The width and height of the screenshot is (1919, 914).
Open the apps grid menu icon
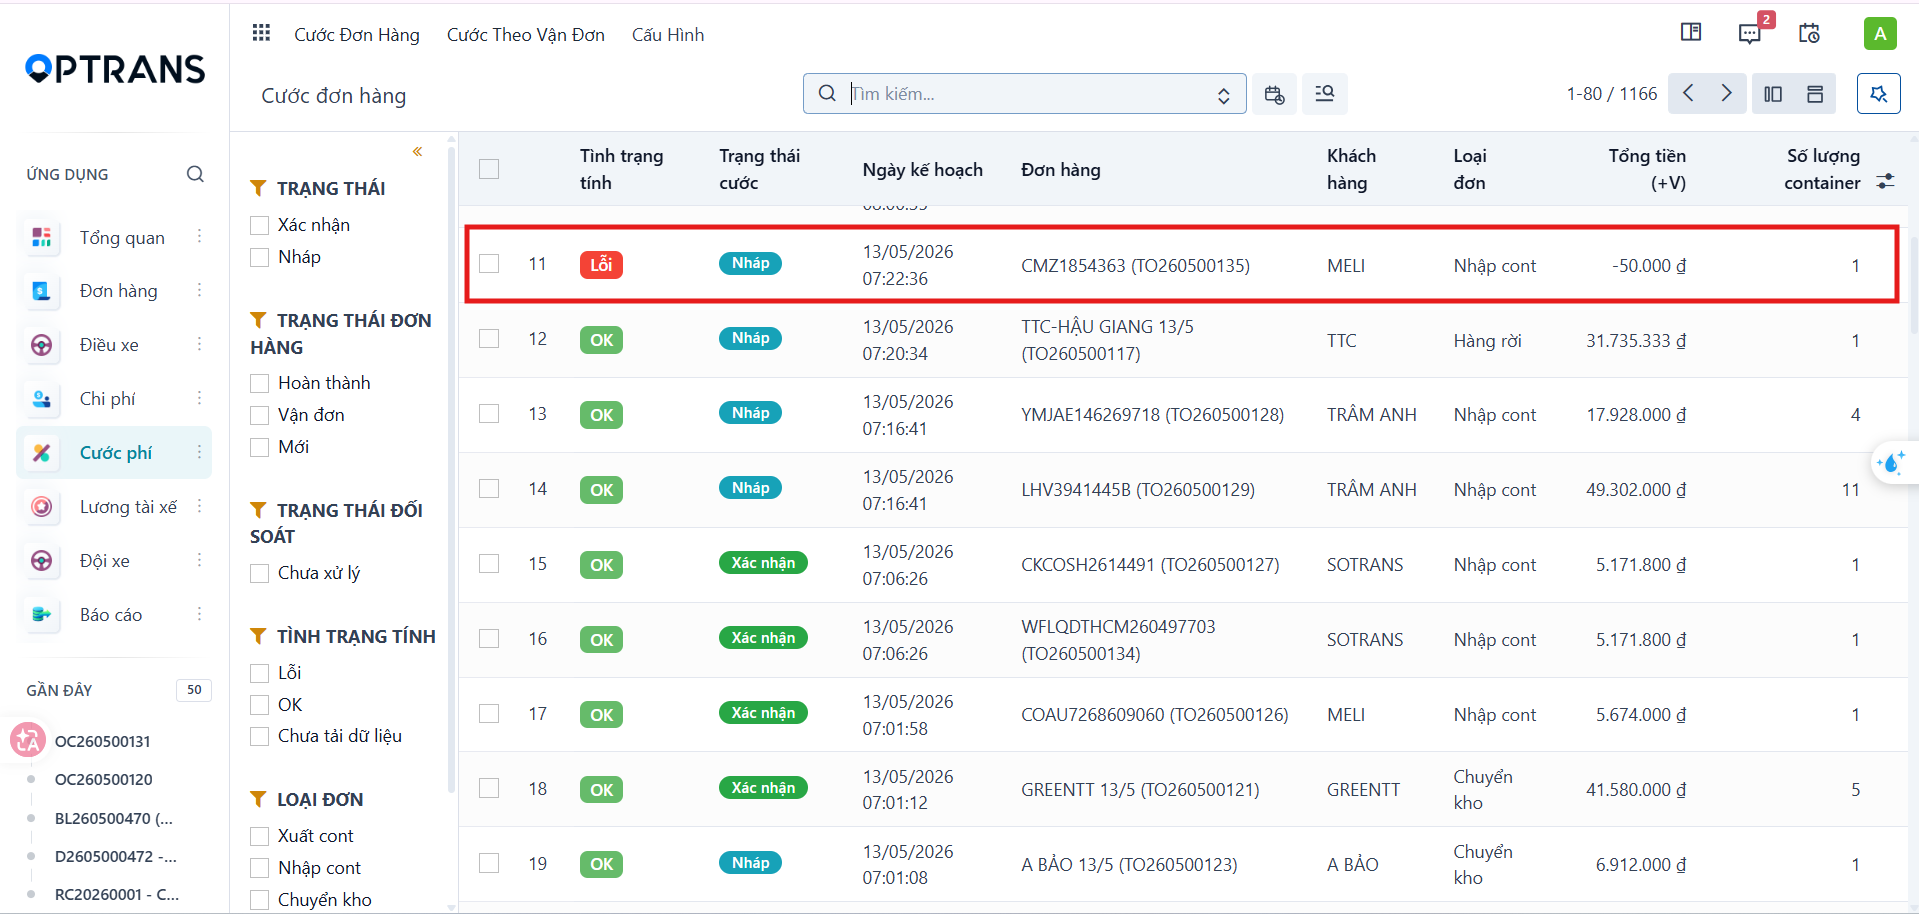(x=261, y=33)
